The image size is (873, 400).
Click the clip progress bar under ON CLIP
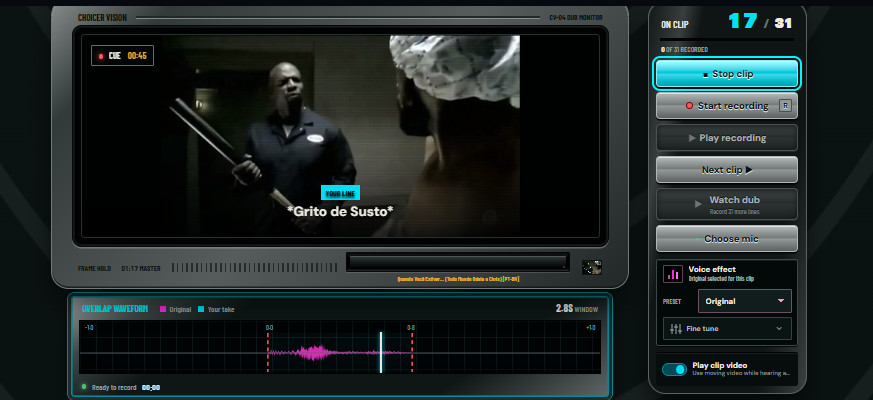[x=727, y=40]
